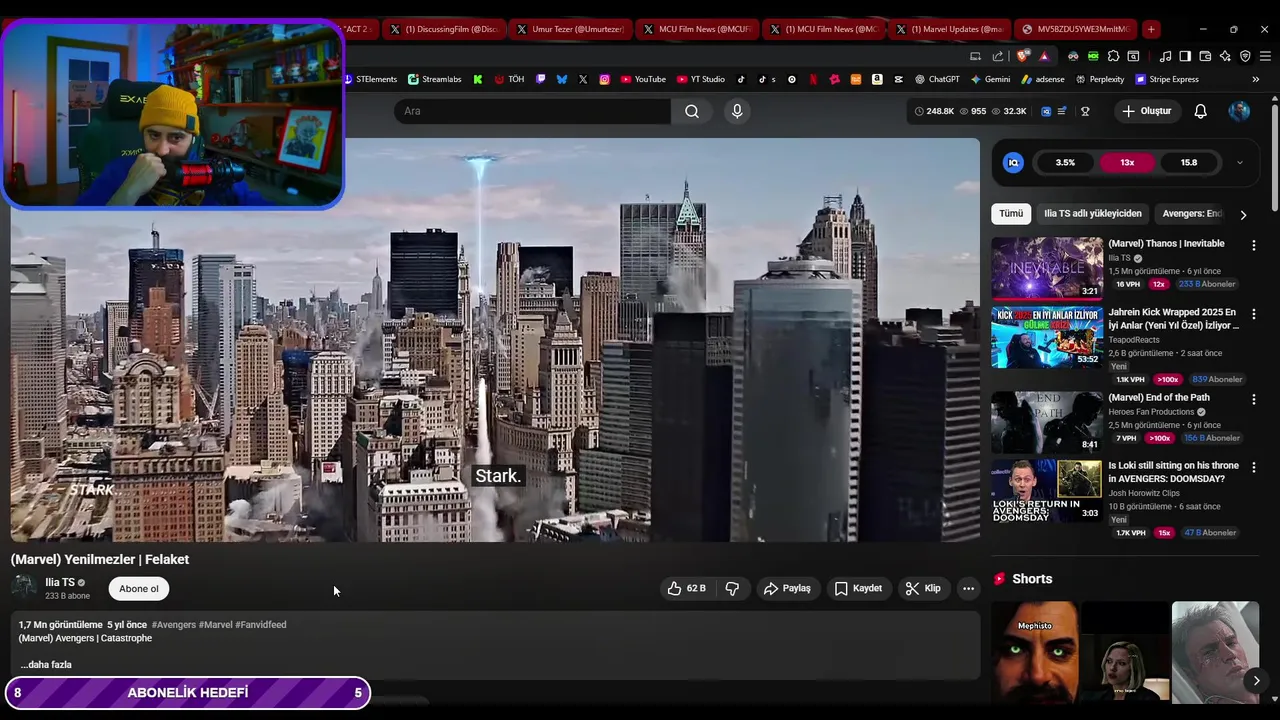
Task: Click the 15.8 vidIQ stat pill
Action: pos(1189,162)
